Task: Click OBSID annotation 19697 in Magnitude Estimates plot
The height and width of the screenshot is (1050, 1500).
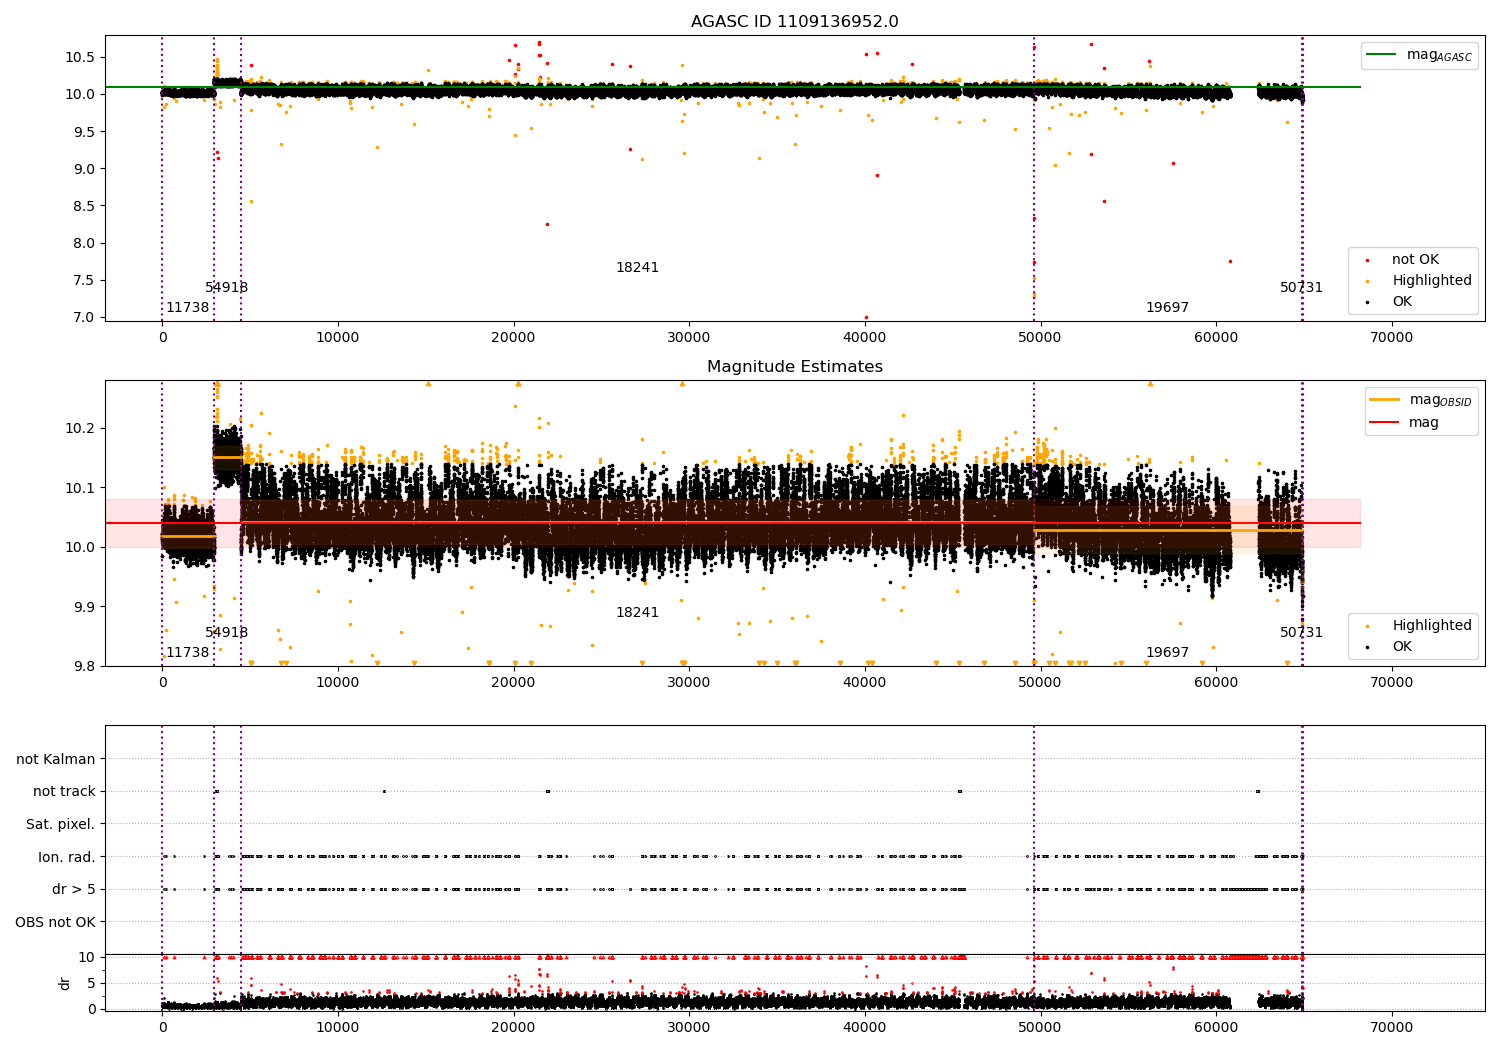Action: pos(1167,653)
